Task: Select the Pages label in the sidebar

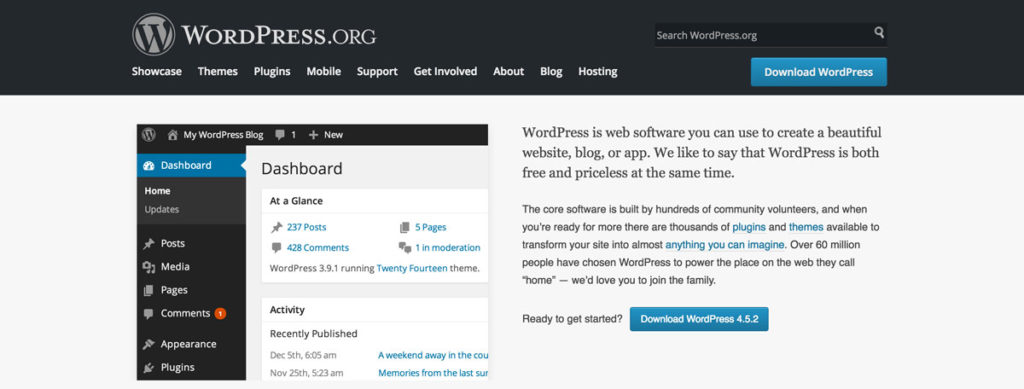Action: tap(174, 290)
